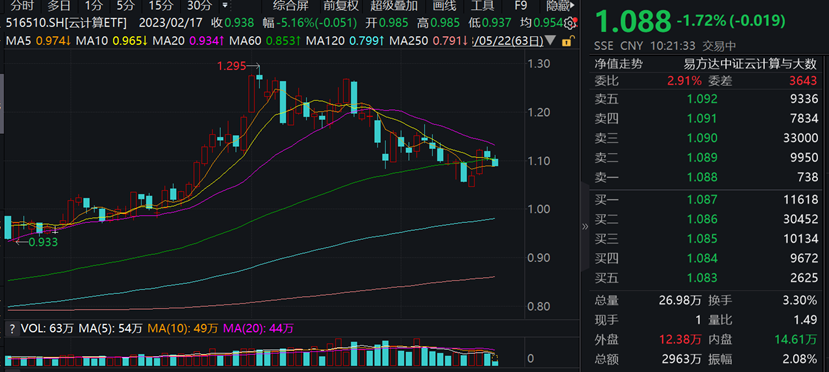The height and width of the screenshot is (372, 829).
Task: Select the 1分 period tab
Action: coord(94,6)
